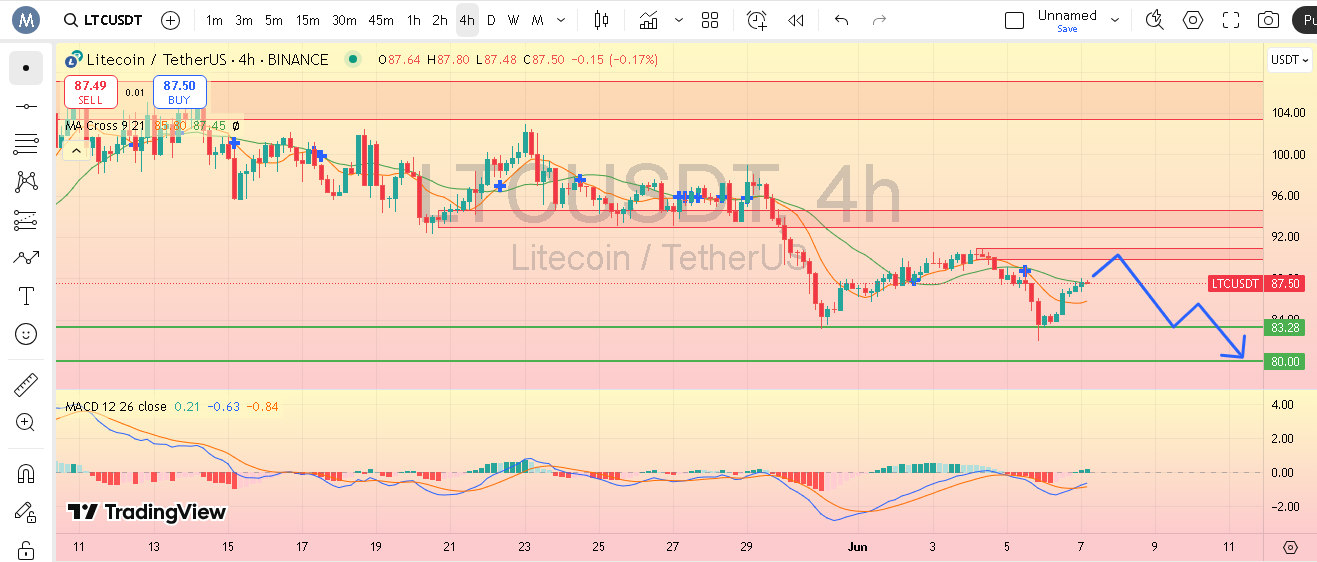
Task: Select the dot cursor tool
Action: click(x=26, y=69)
